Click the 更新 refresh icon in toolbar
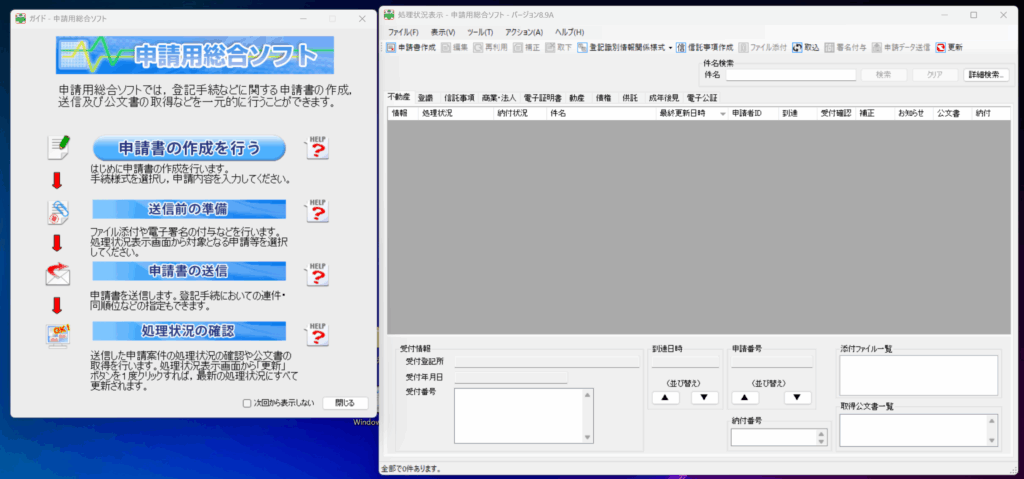Screen dimensions: 1024x479 pos(941,47)
